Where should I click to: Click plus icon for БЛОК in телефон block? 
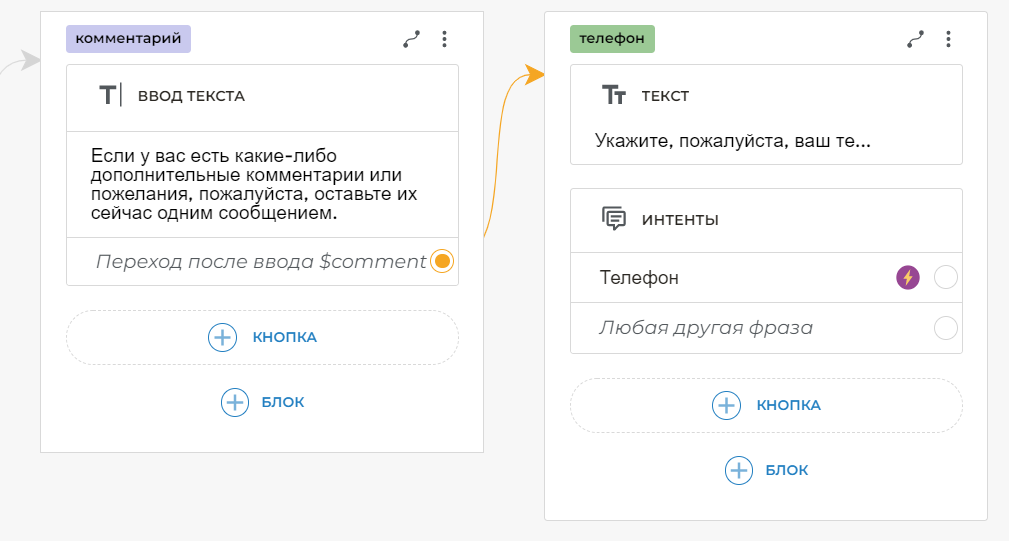point(738,470)
